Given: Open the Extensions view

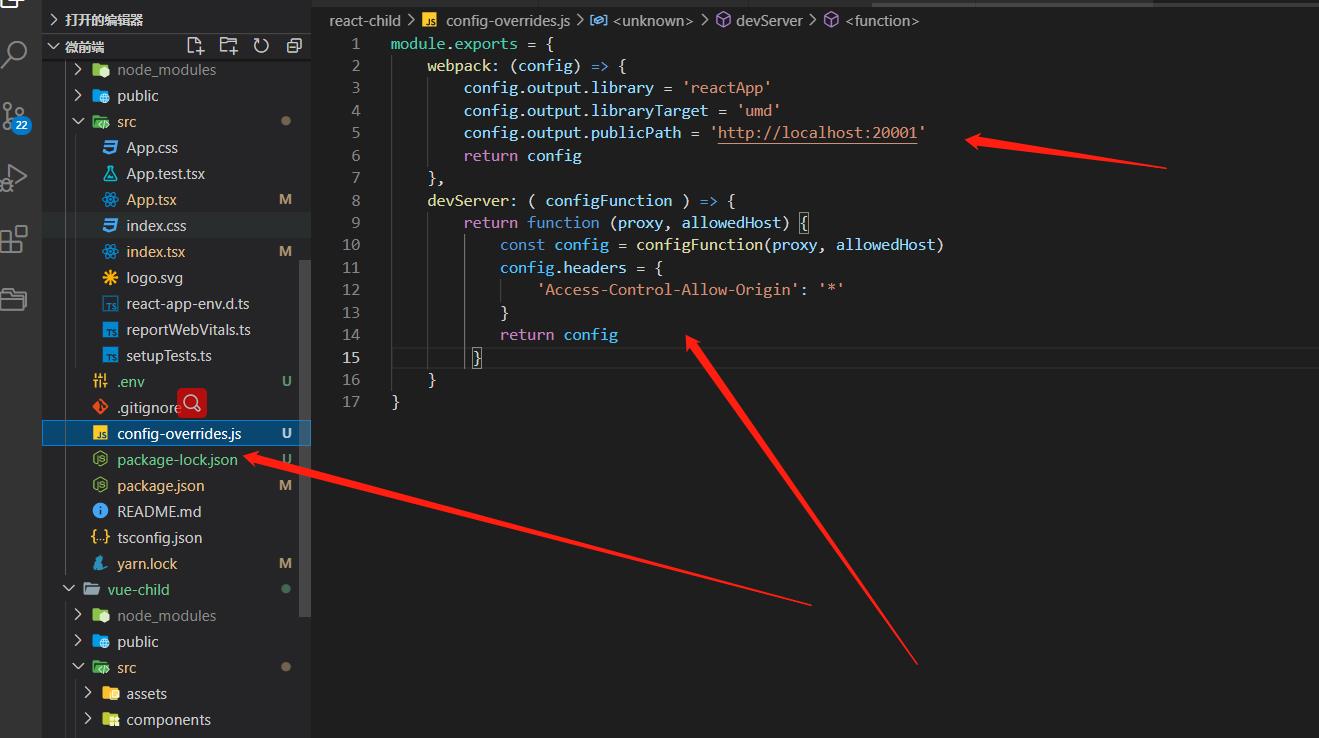Looking at the screenshot, I should click(x=13, y=239).
